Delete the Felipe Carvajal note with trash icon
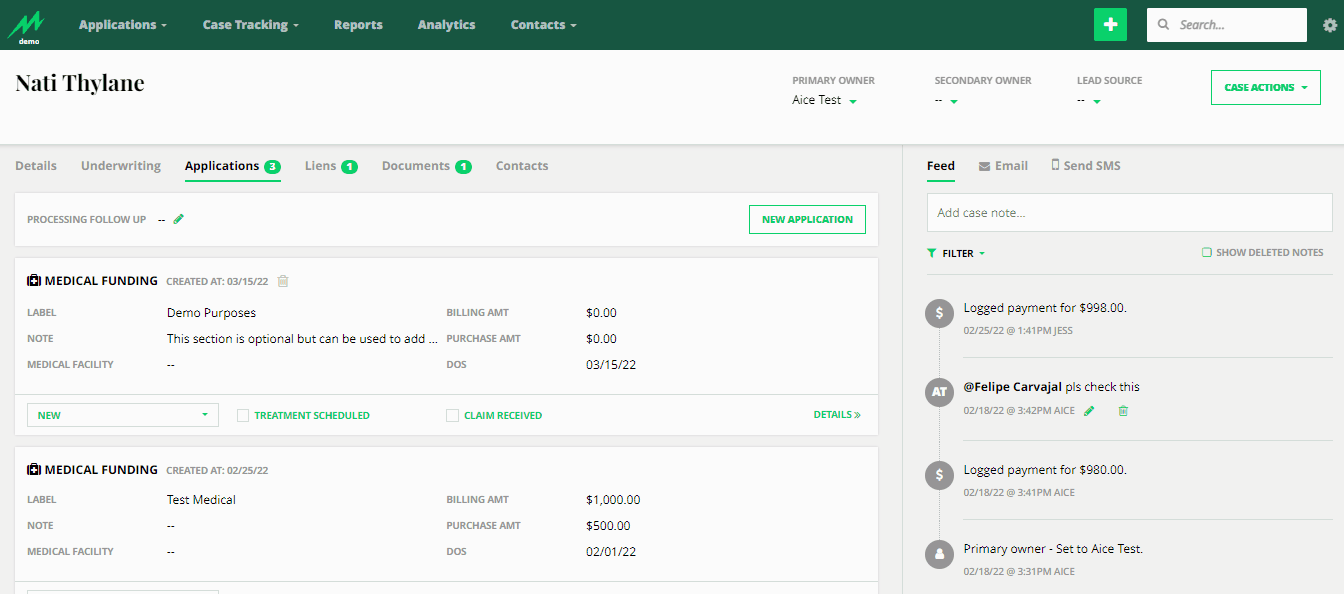This screenshot has width=1344, height=594. tap(1123, 410)
